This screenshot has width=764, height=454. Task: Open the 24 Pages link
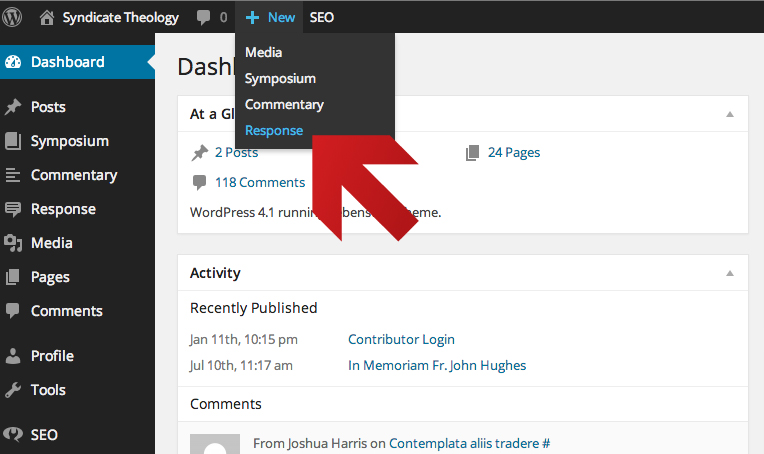coord(514,152)
